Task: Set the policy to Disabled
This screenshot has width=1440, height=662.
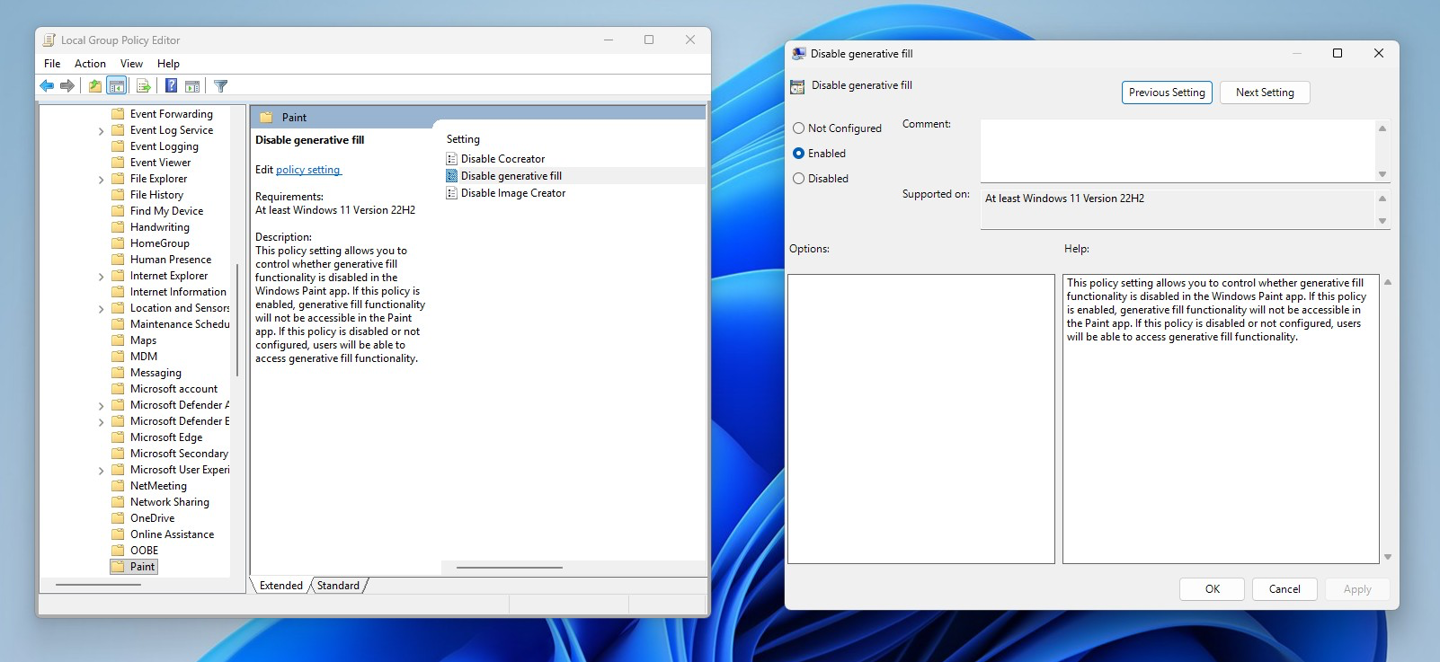Action: coord(798,178)
